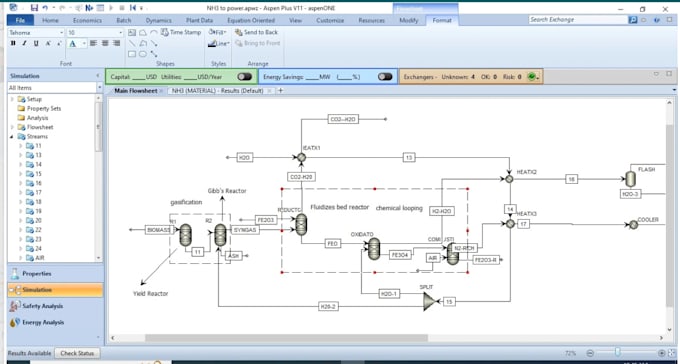Add a new tab with the plus button

[x=280, y=91]
